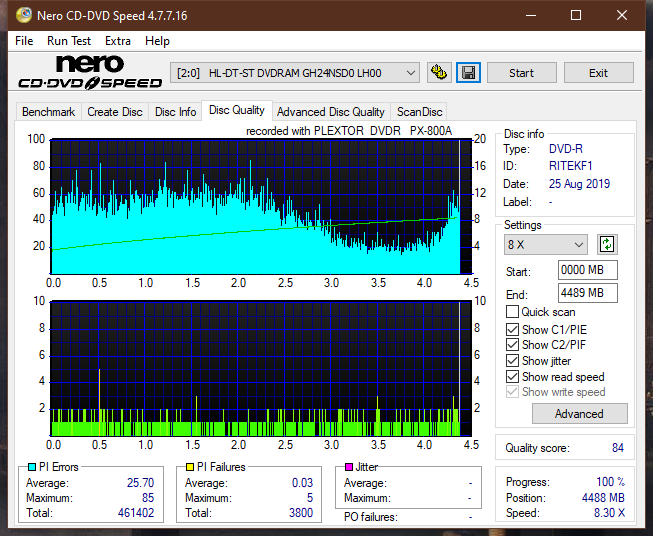Click the End MB input field
Screen dimensions: 653x536
[587, 293]
